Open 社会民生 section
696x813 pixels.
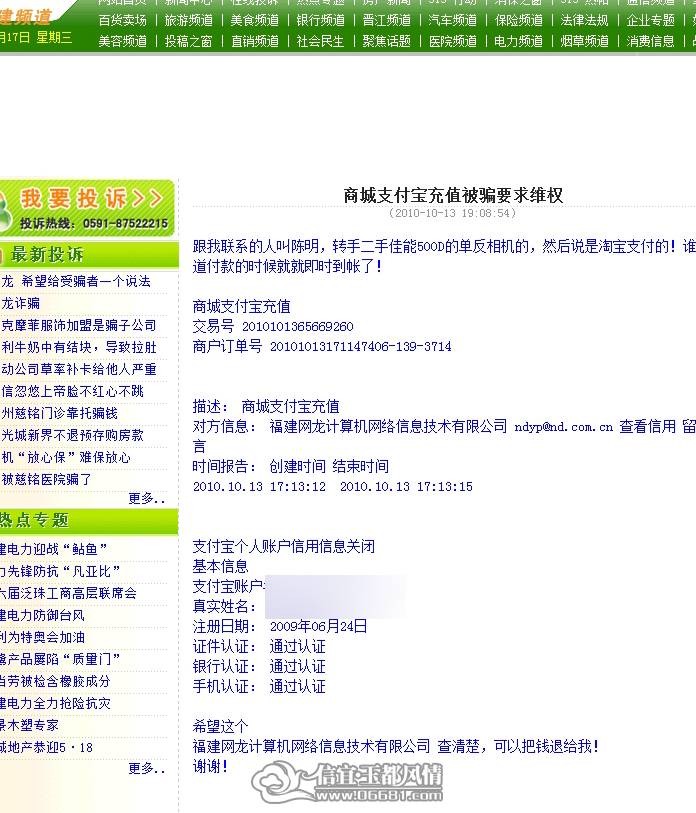pos(321,41)
